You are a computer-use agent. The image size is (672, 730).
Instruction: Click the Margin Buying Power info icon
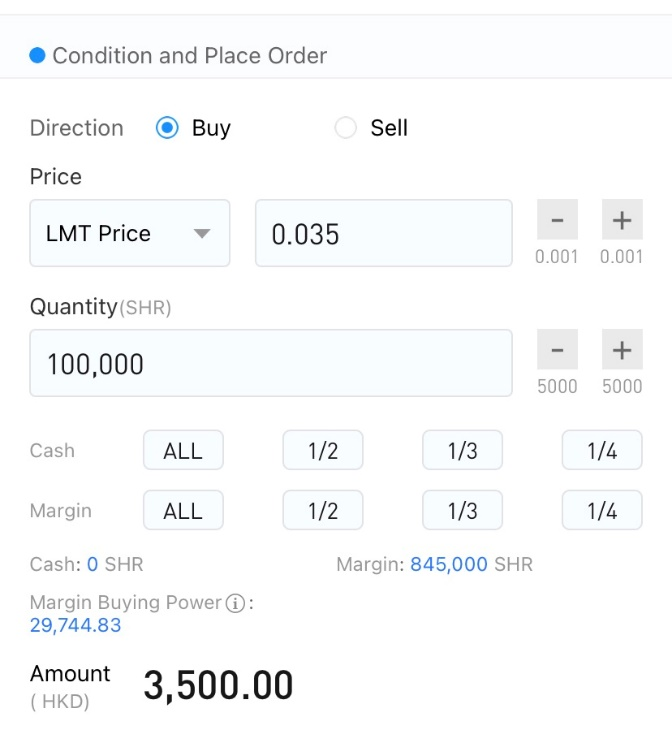(235, 603)
